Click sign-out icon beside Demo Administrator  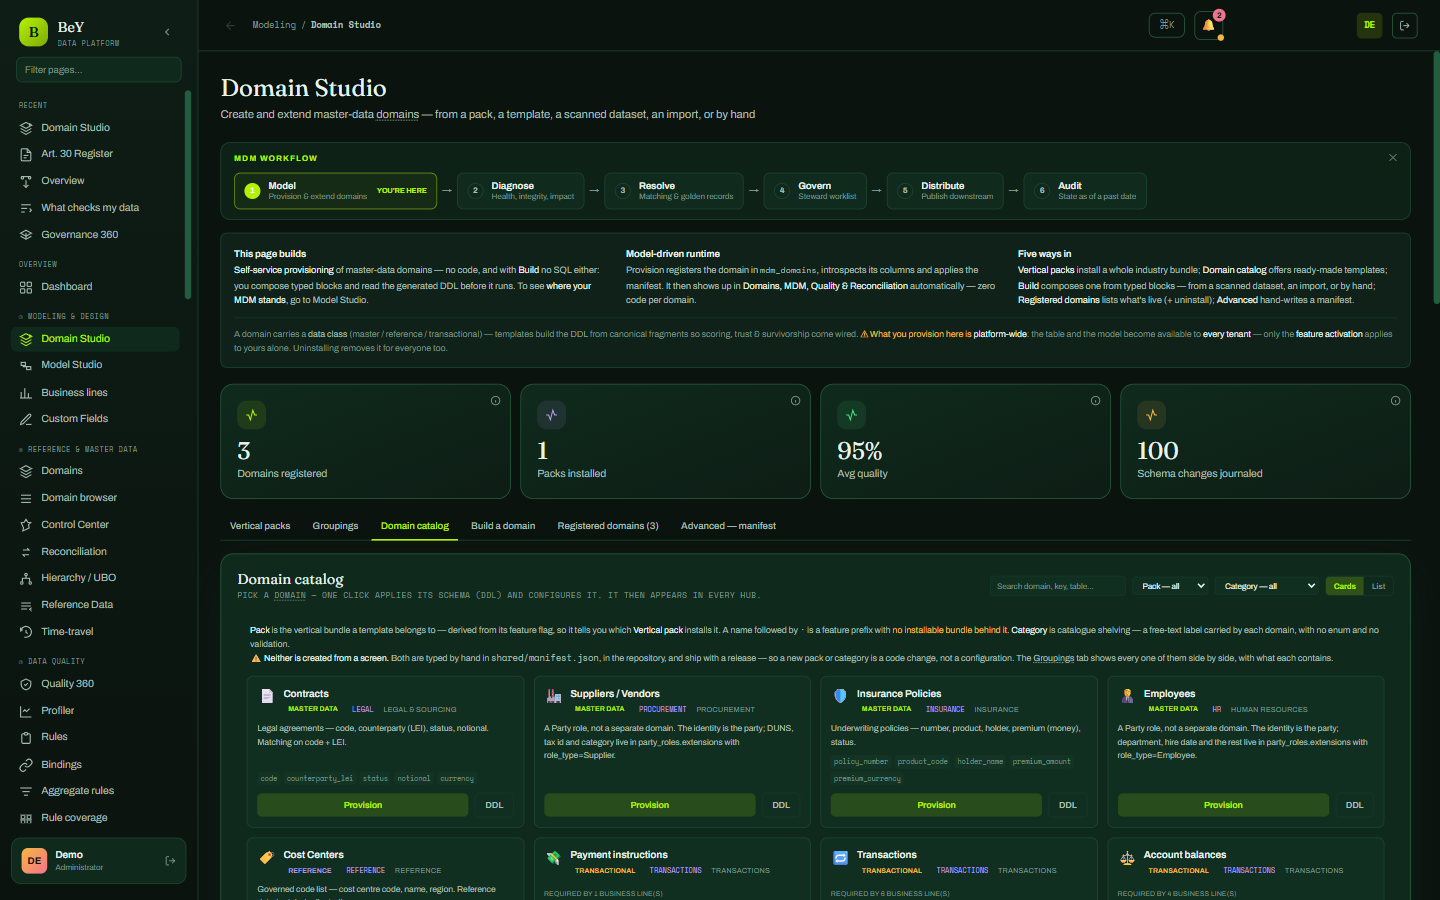click(170, 861)
